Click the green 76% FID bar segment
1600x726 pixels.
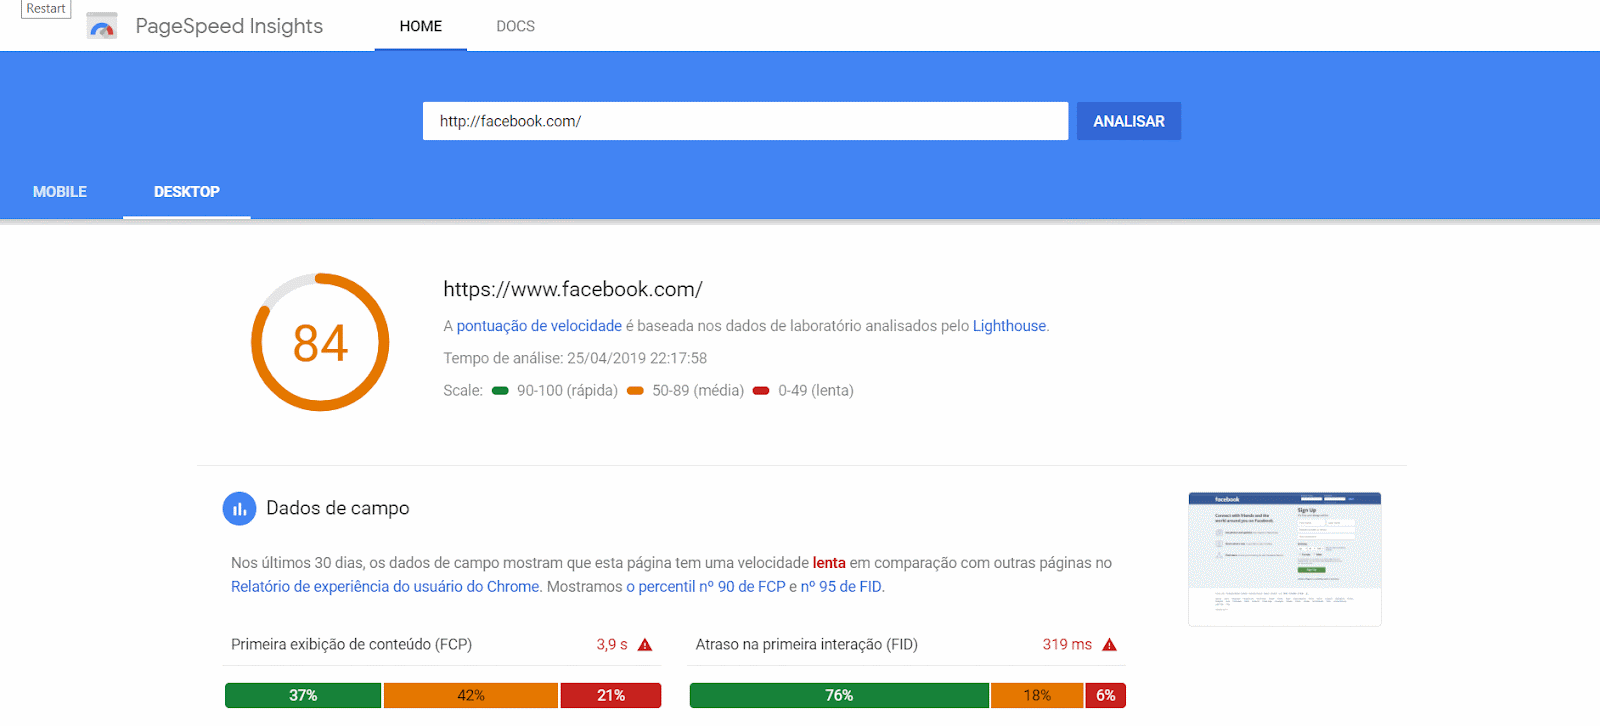click(839, 696)
